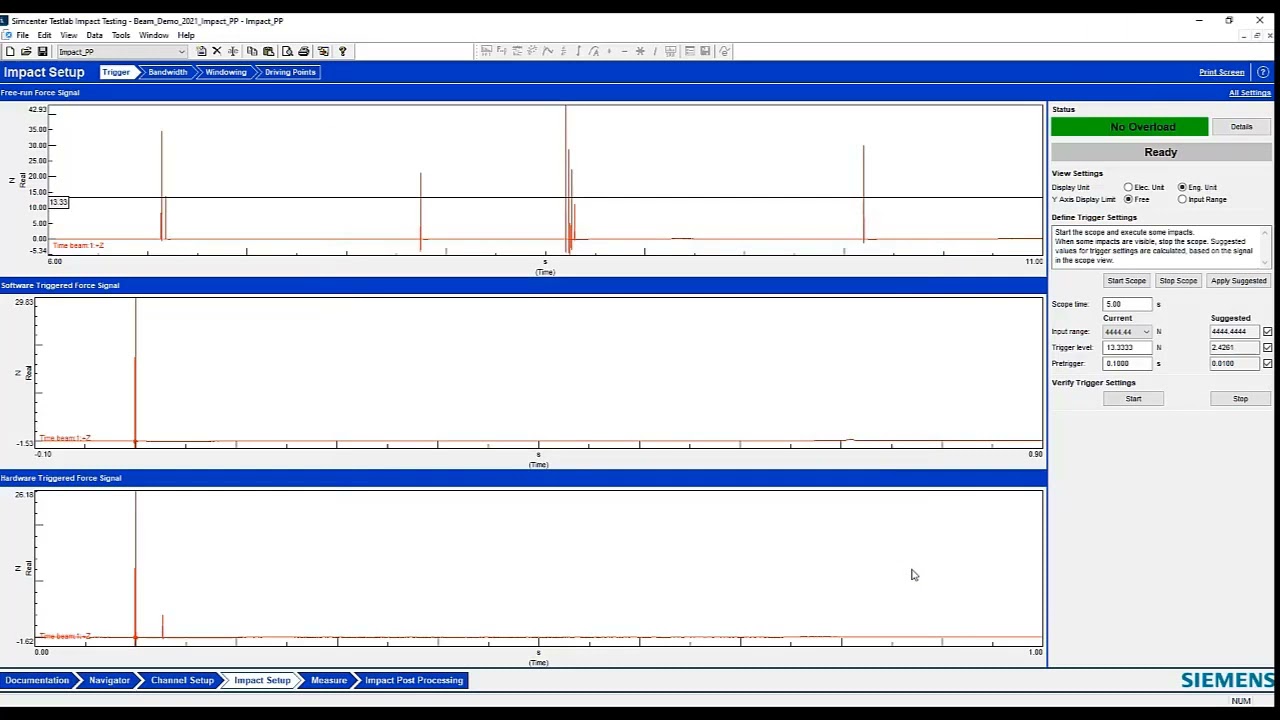Create a new project with the New icon
The image size is (1280, 720).
[x=10, y=51]
